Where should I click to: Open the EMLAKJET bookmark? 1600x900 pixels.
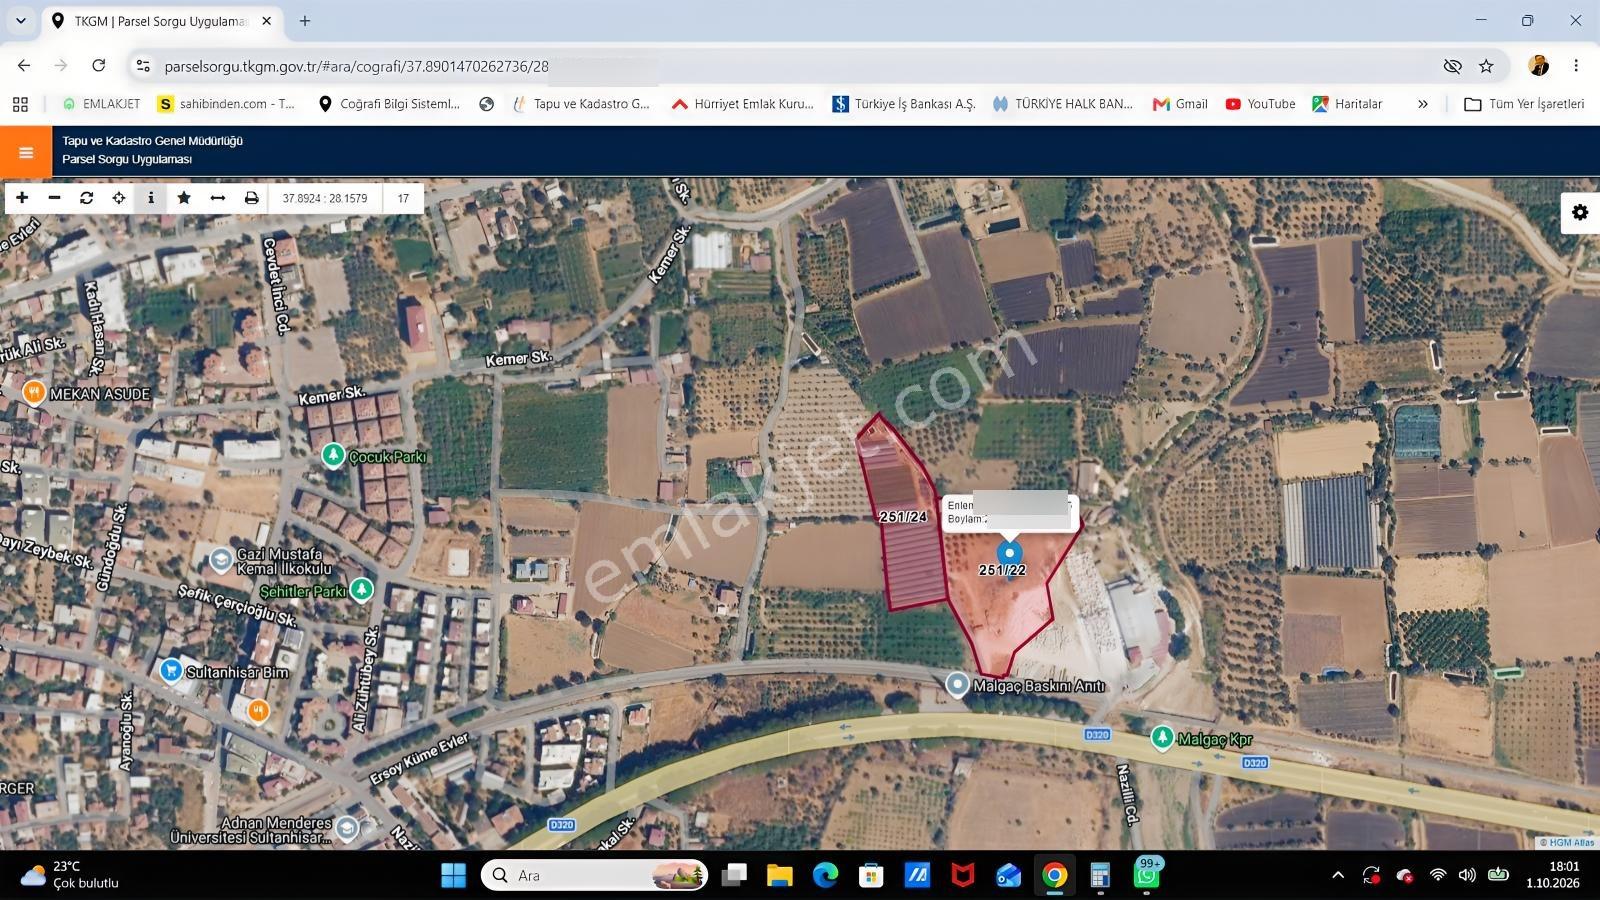coord(101,104)
